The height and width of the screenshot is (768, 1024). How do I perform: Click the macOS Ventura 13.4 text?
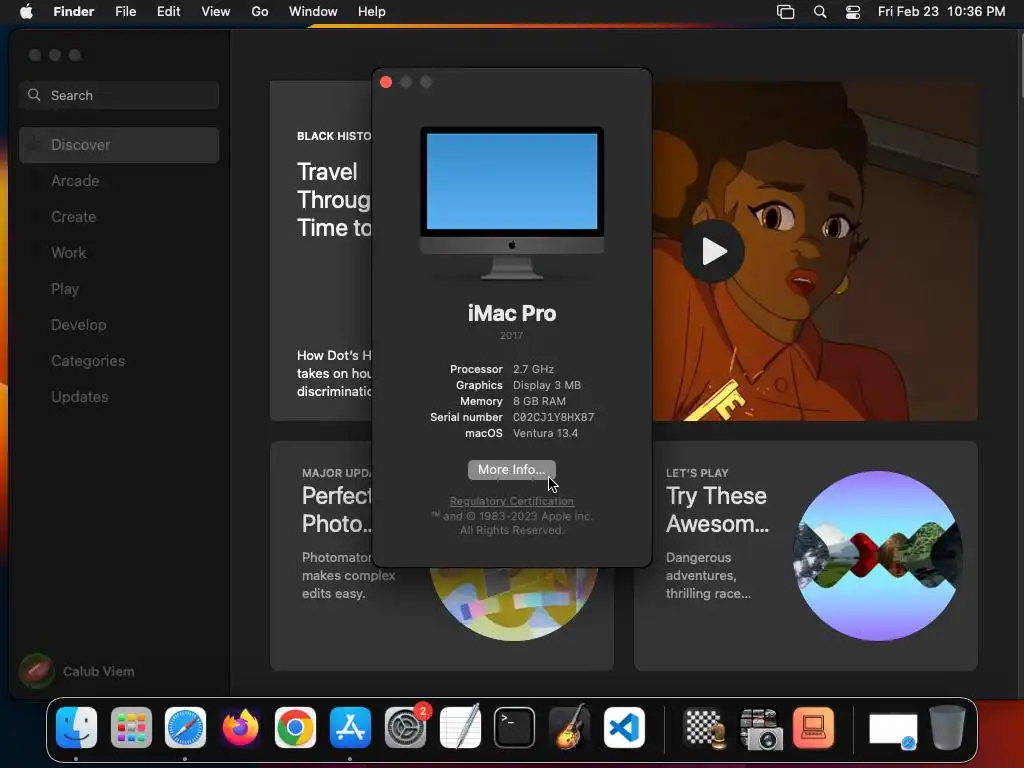[x=545, y=433]
